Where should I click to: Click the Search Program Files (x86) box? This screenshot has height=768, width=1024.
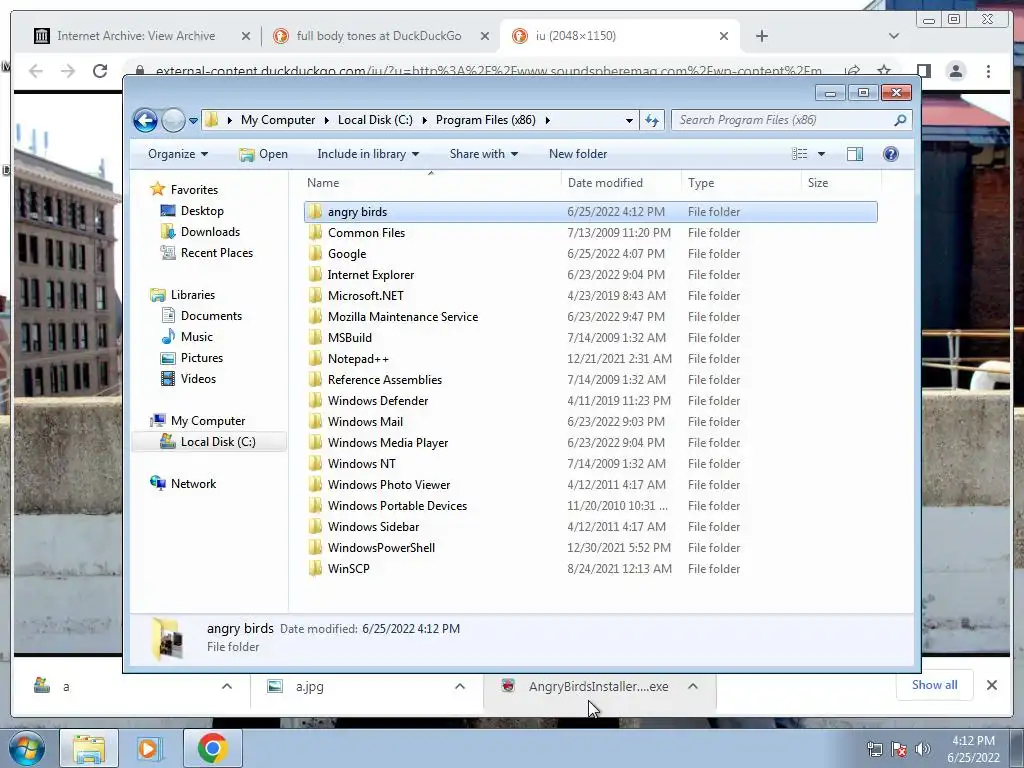(x=792, y=120)
